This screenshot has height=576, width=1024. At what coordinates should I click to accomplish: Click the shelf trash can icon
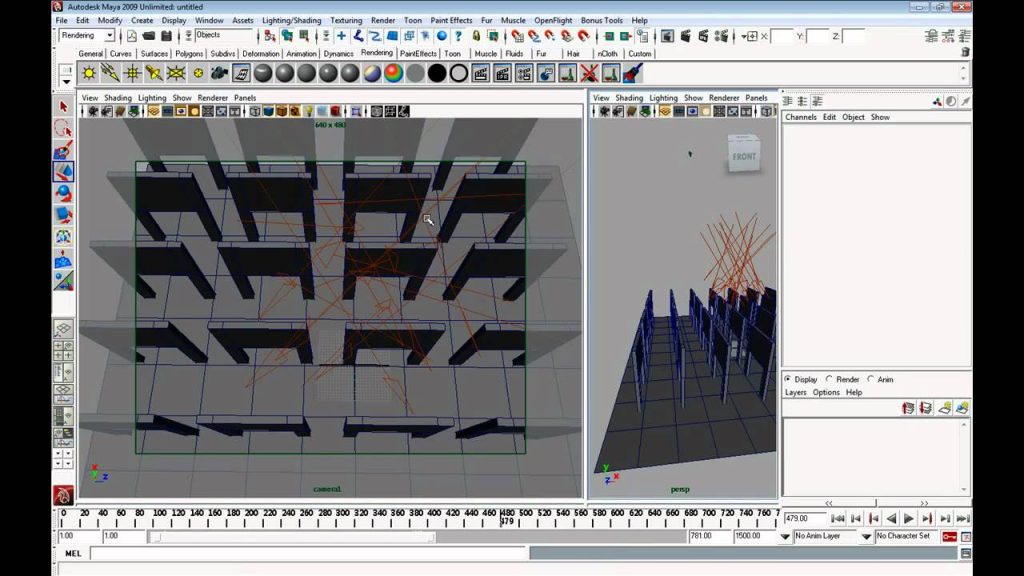tap(965, 52)
